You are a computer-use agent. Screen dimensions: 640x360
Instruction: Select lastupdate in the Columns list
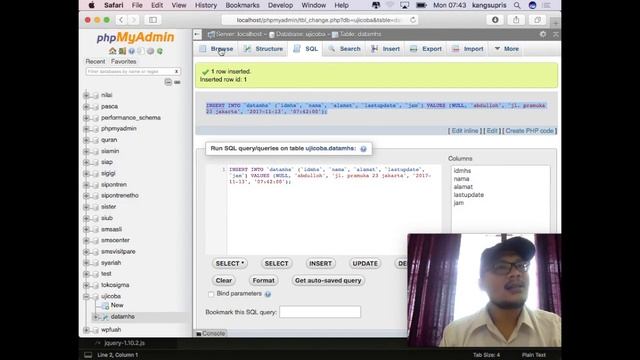[469, 195]
